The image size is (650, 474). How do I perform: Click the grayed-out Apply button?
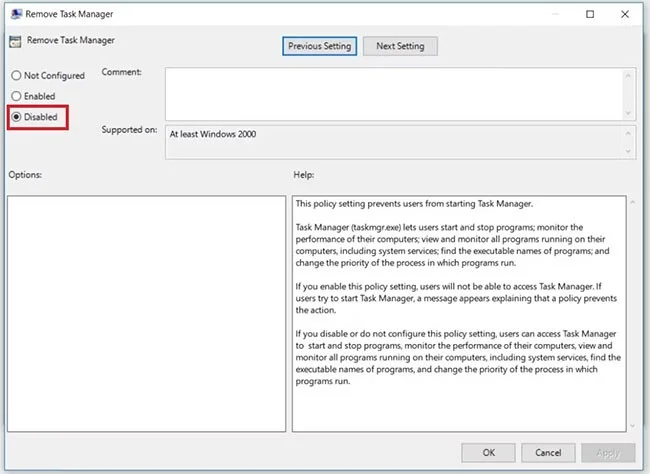tap(608, 452)
